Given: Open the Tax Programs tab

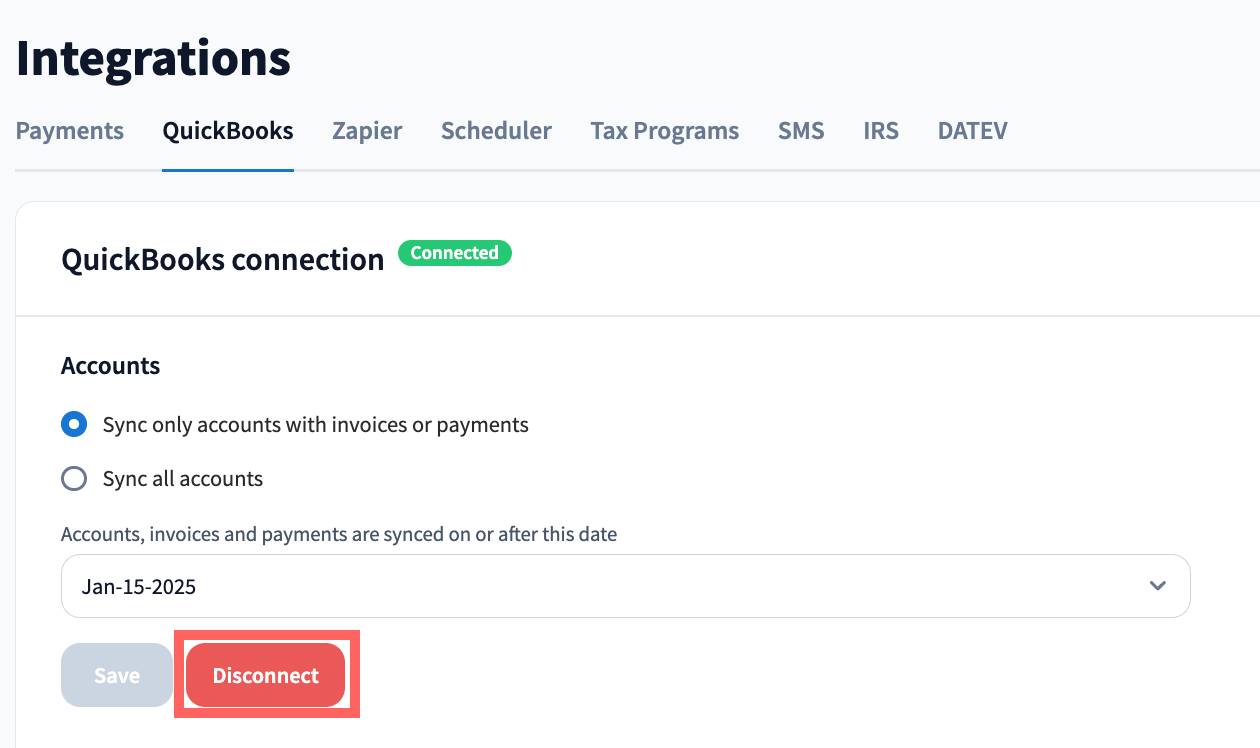Looking at the screenshot, I should pos(664,131).
